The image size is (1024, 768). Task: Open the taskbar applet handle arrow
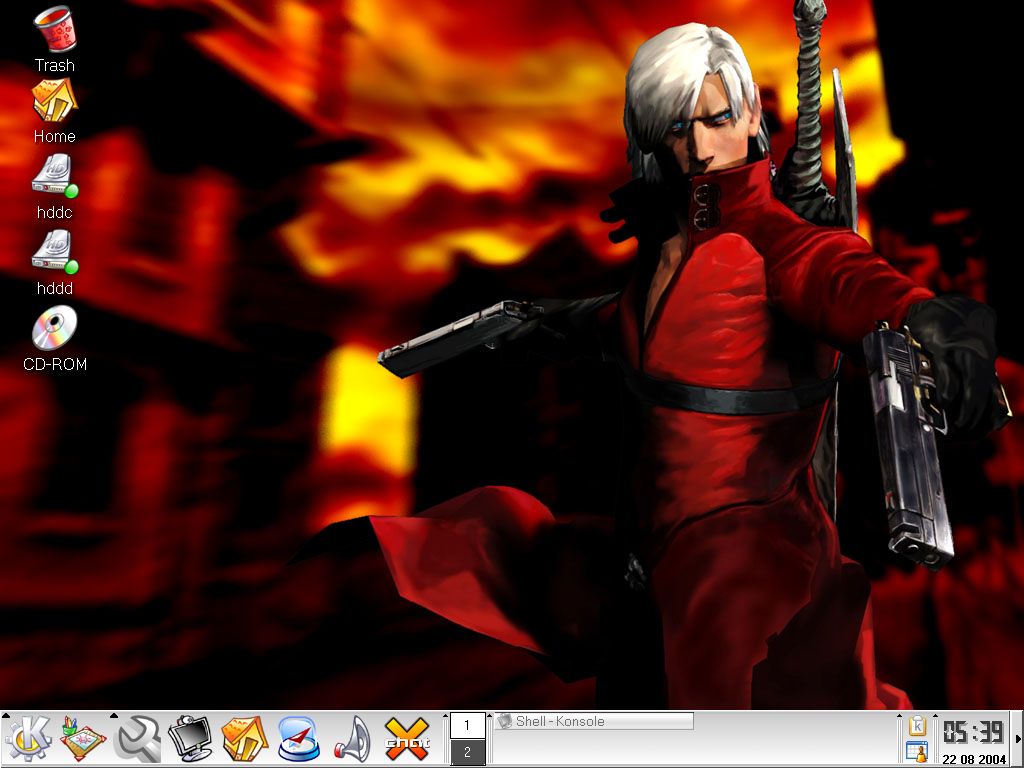point(490,716)
